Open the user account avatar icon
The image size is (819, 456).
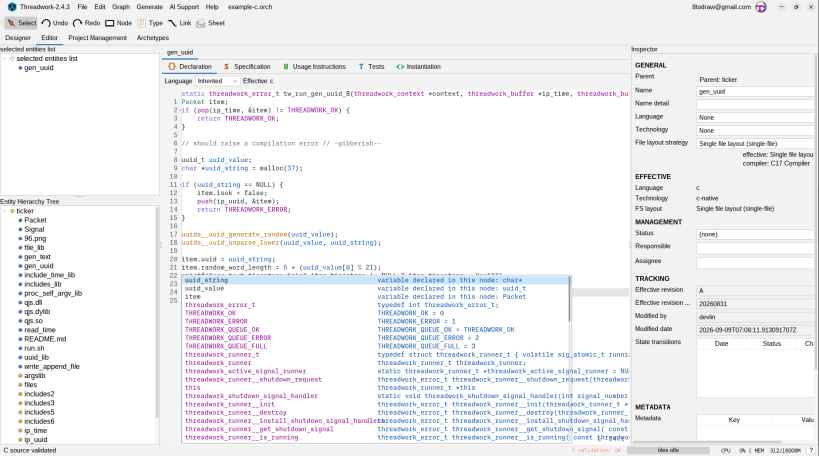[x=761, y=7]
